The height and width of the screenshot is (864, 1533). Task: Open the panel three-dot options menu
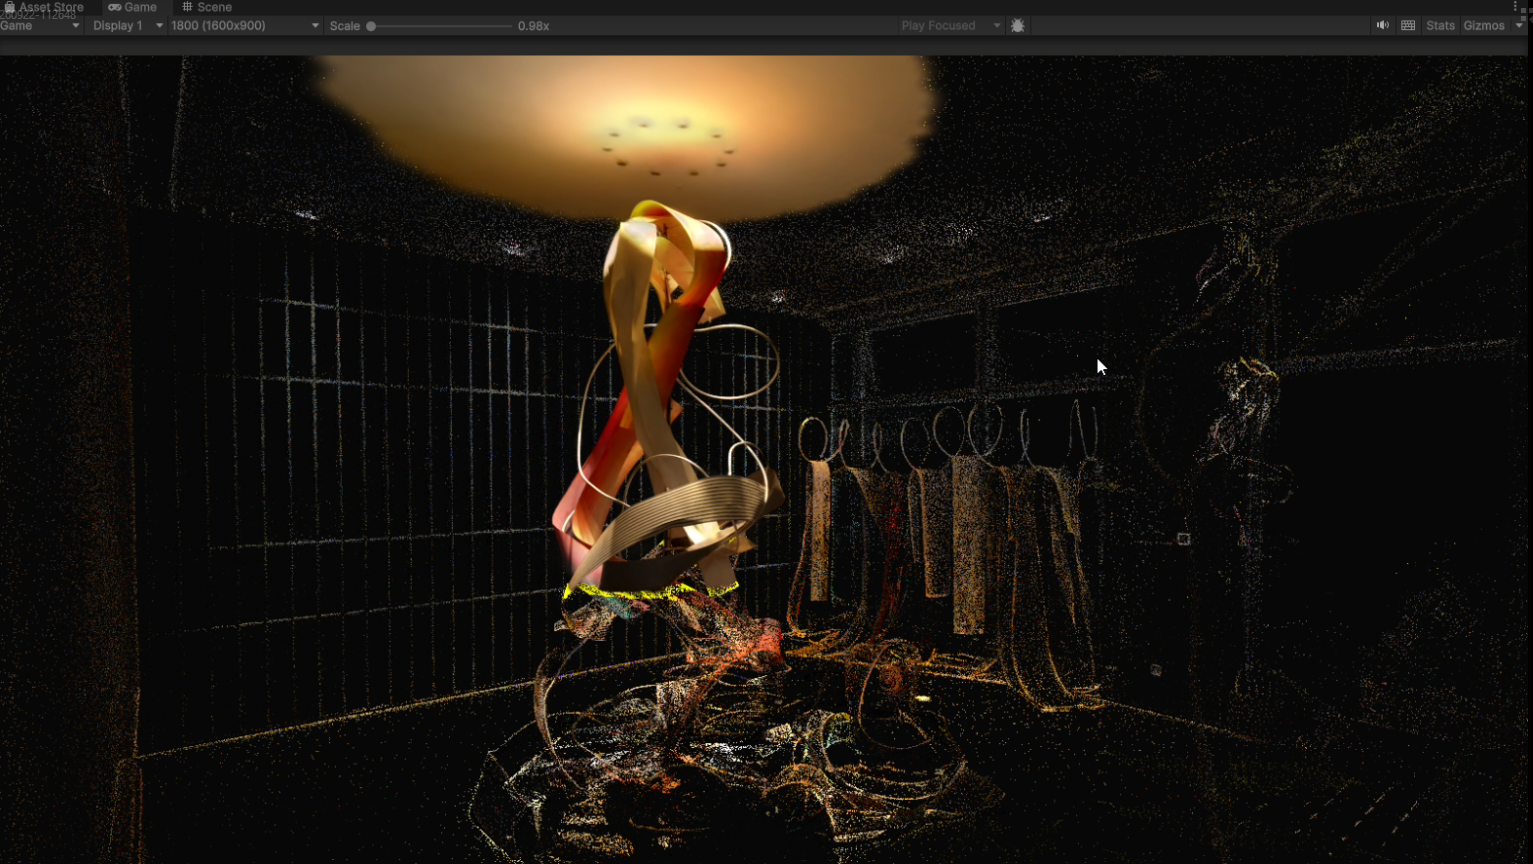tap(1516, 7)
